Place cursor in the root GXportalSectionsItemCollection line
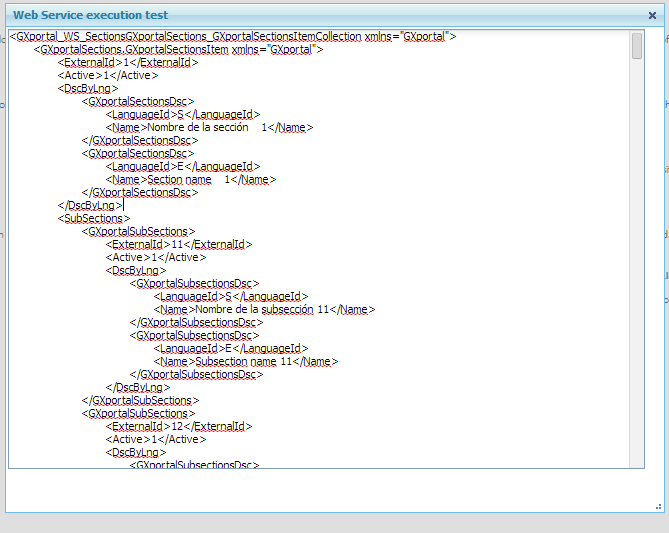Image resolution: width=669 pixels, height=533 pixels. [x=232, y=36]
